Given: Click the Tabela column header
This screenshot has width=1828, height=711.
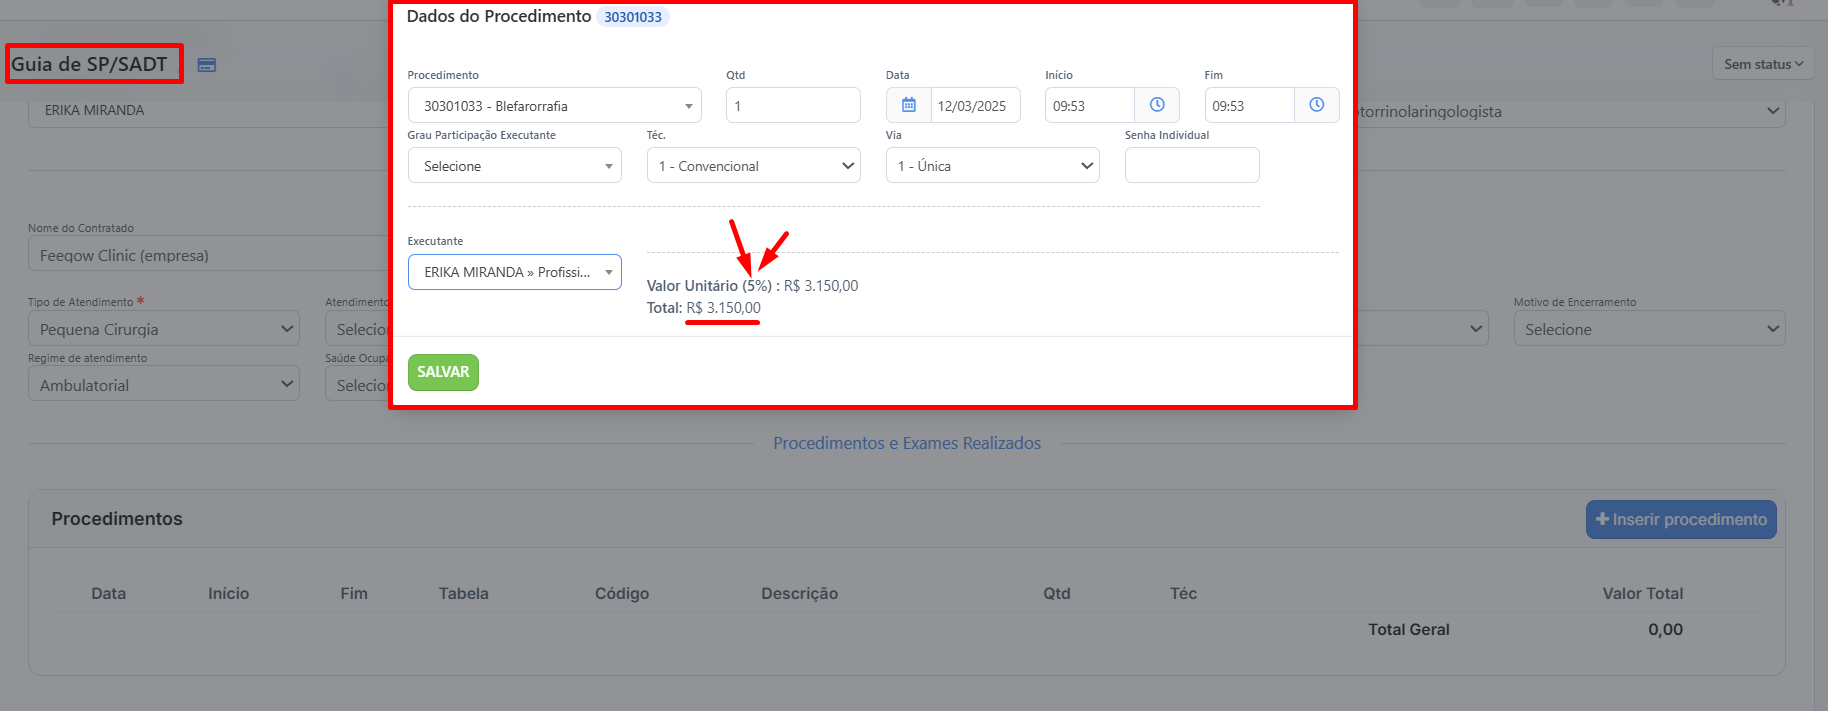Looking at the screenshot, I should (x=464, y=593).
